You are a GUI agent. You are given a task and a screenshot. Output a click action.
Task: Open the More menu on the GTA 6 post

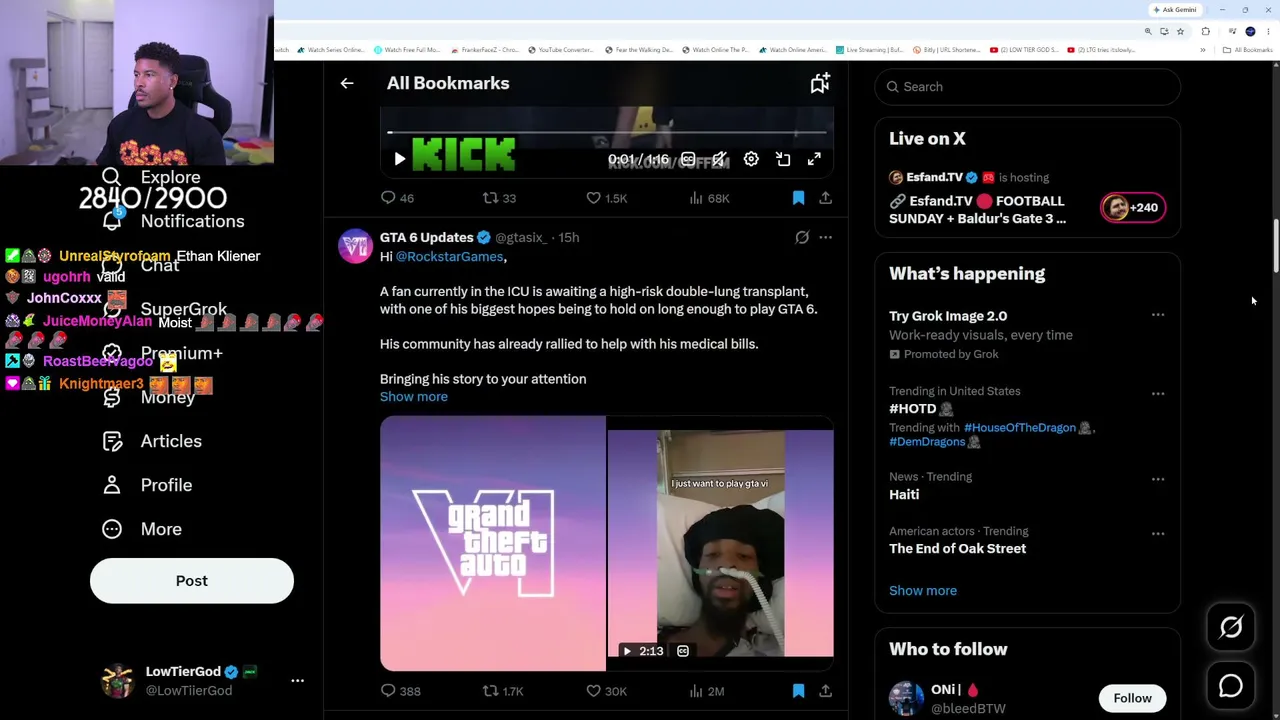point(825,237)
